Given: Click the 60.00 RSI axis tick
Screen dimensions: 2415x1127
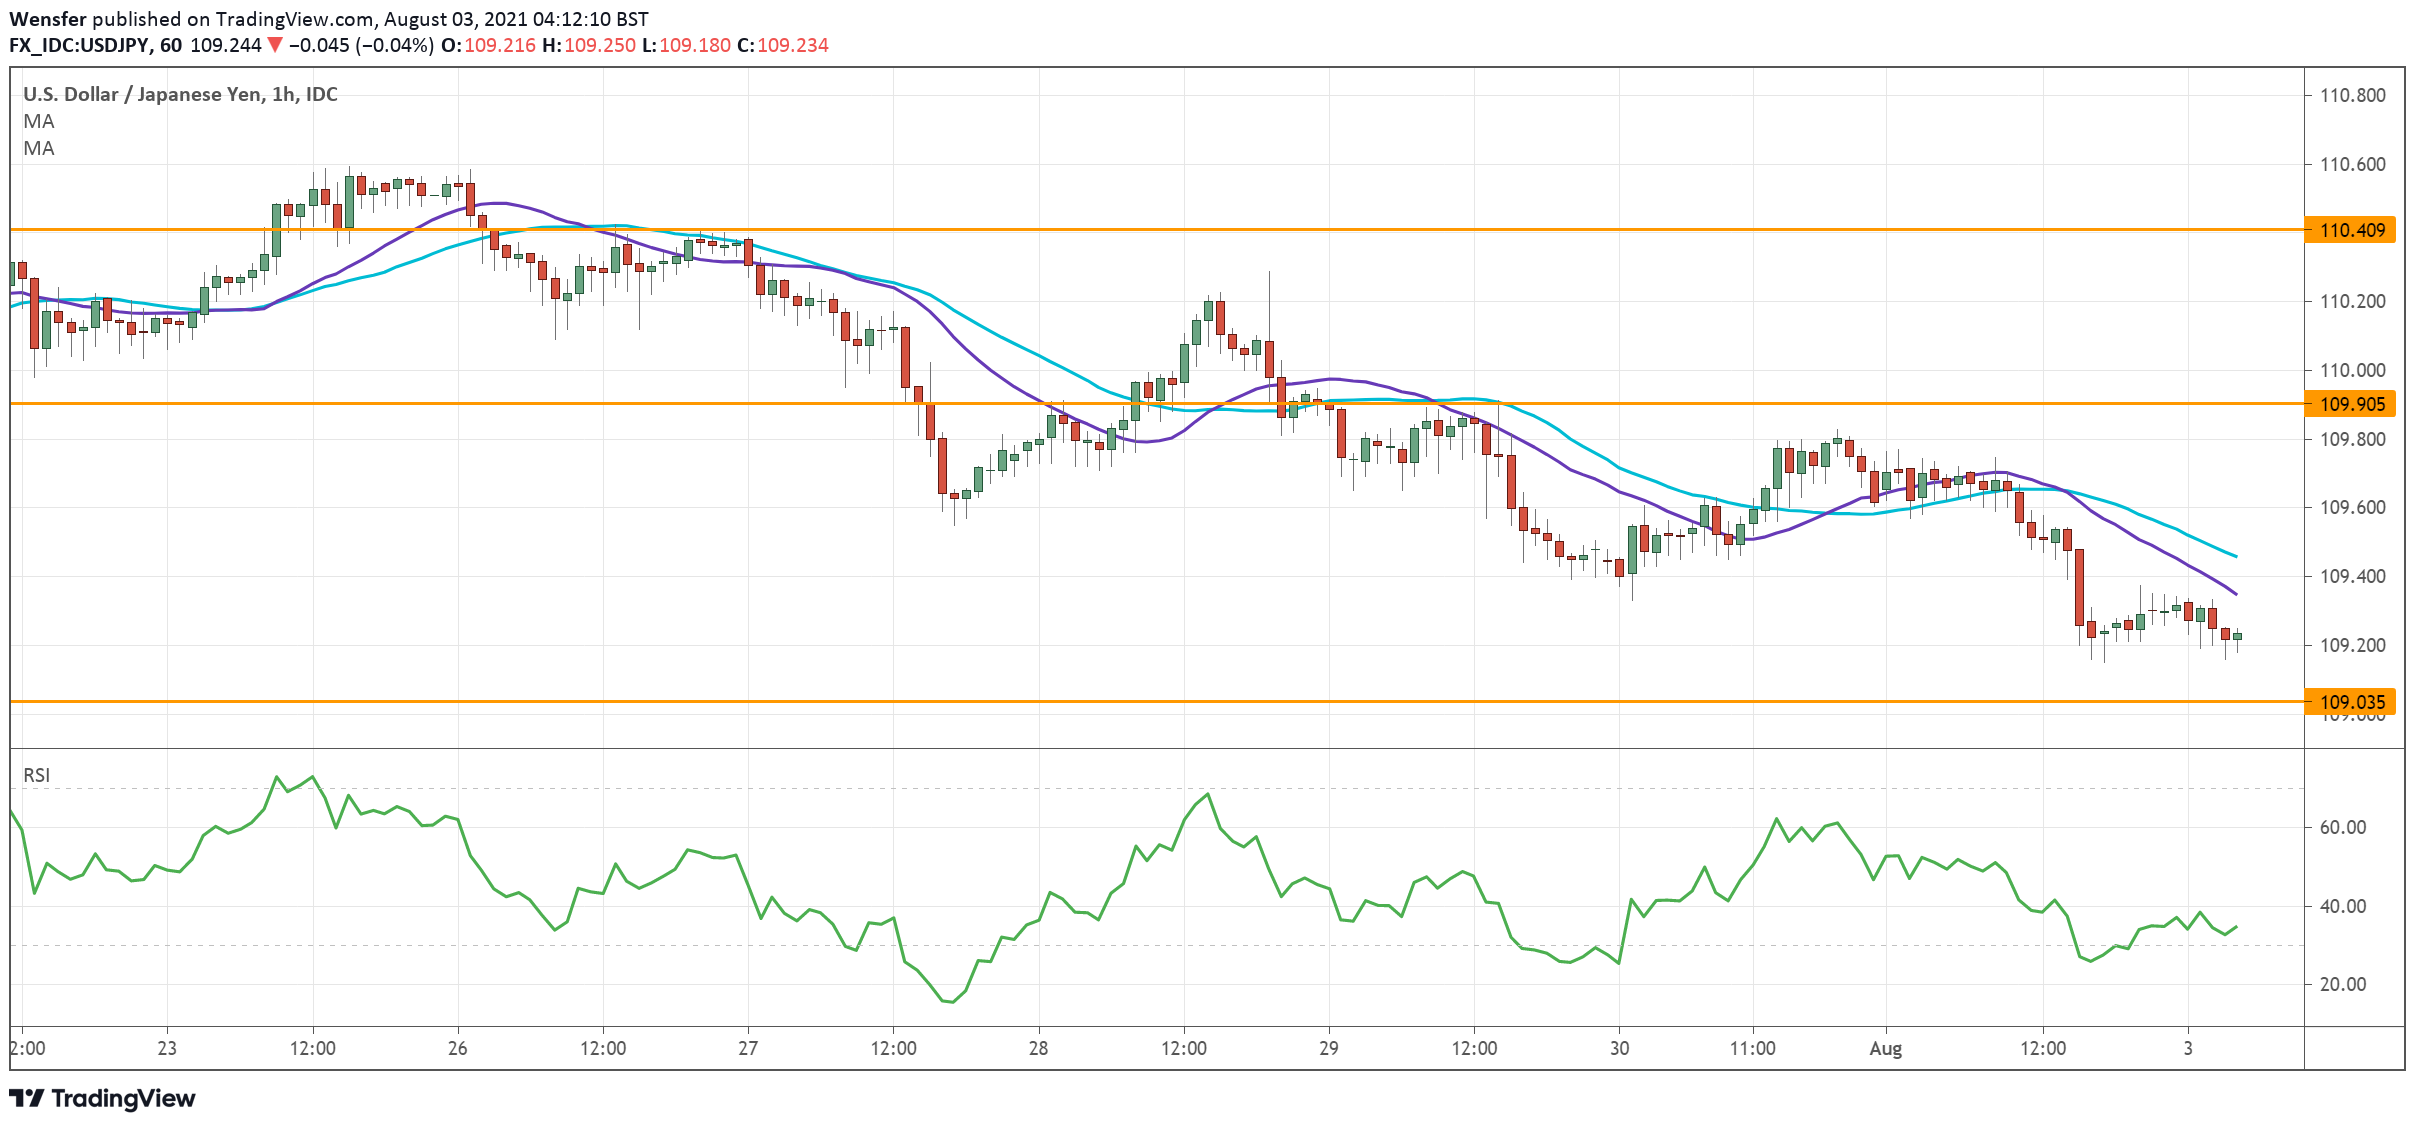Looking at the screenshot, I should tap(2342, 827).
